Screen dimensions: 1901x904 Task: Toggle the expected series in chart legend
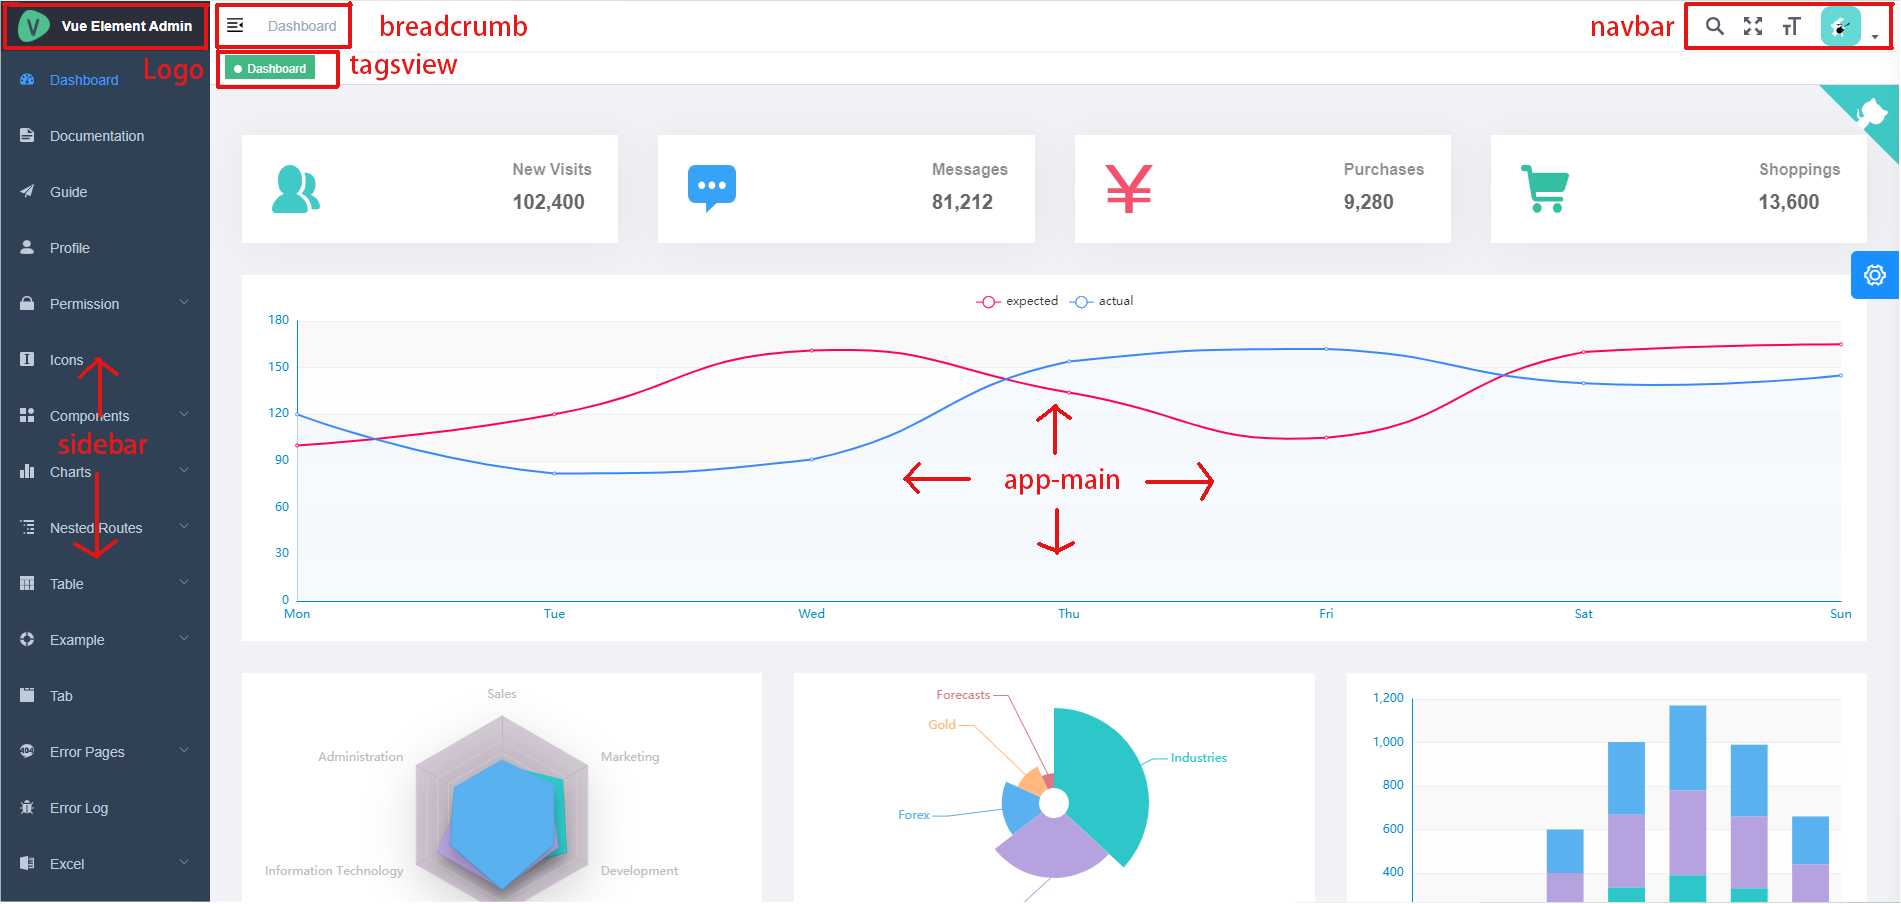(1017, 301)
